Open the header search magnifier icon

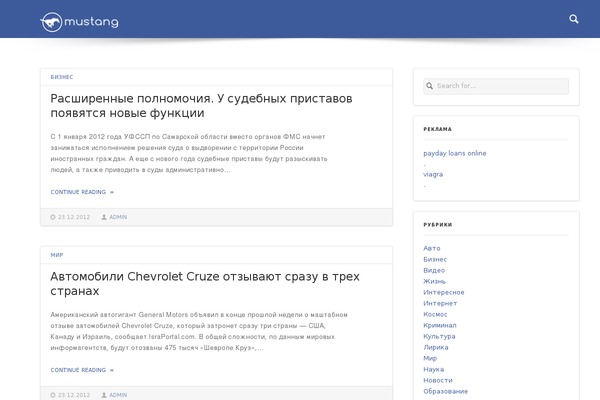(574, 19)
